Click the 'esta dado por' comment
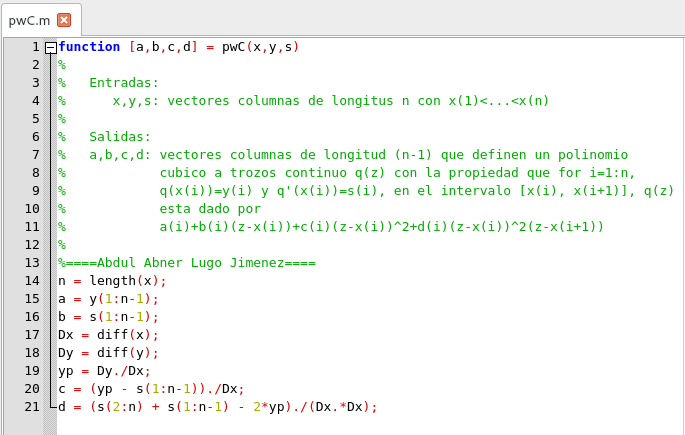 [210, 209]
